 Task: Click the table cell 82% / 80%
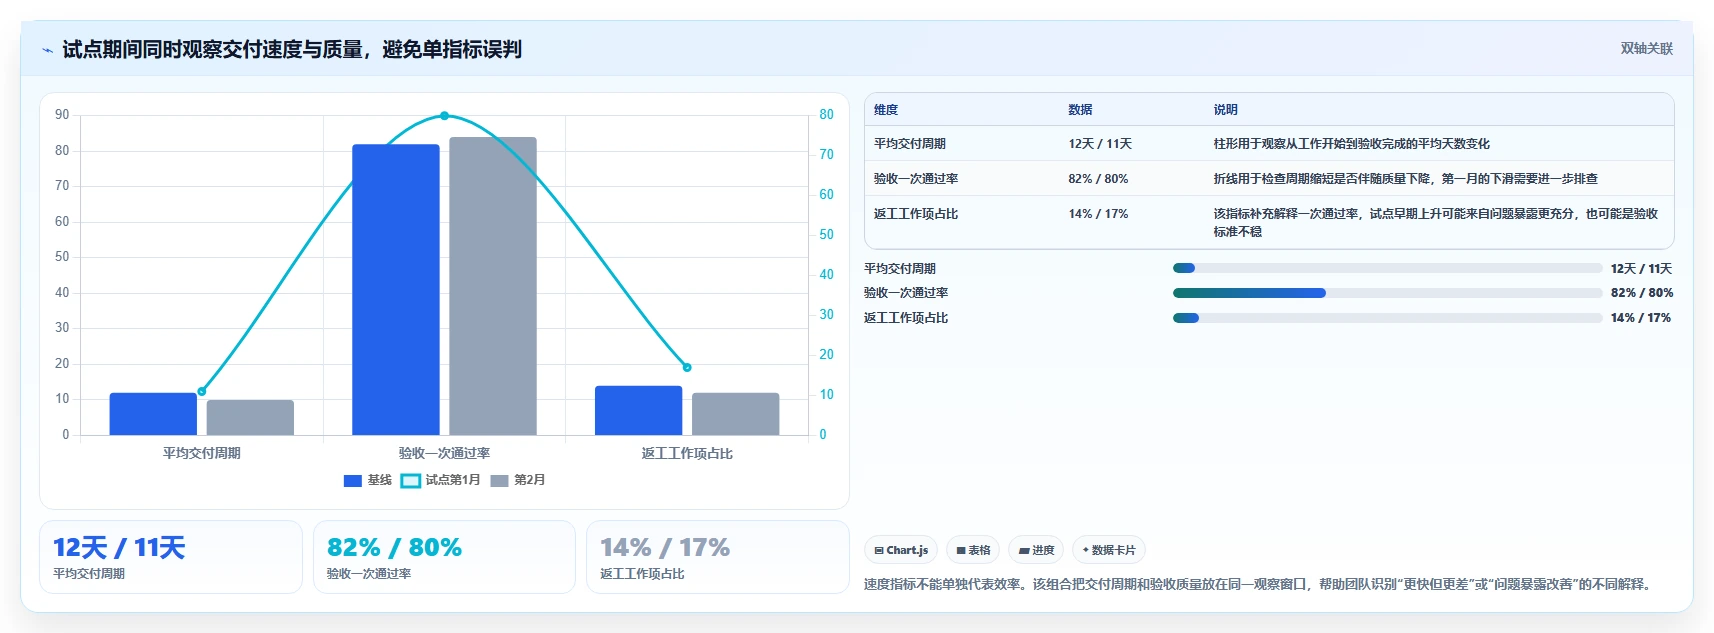pos(1098,179)
